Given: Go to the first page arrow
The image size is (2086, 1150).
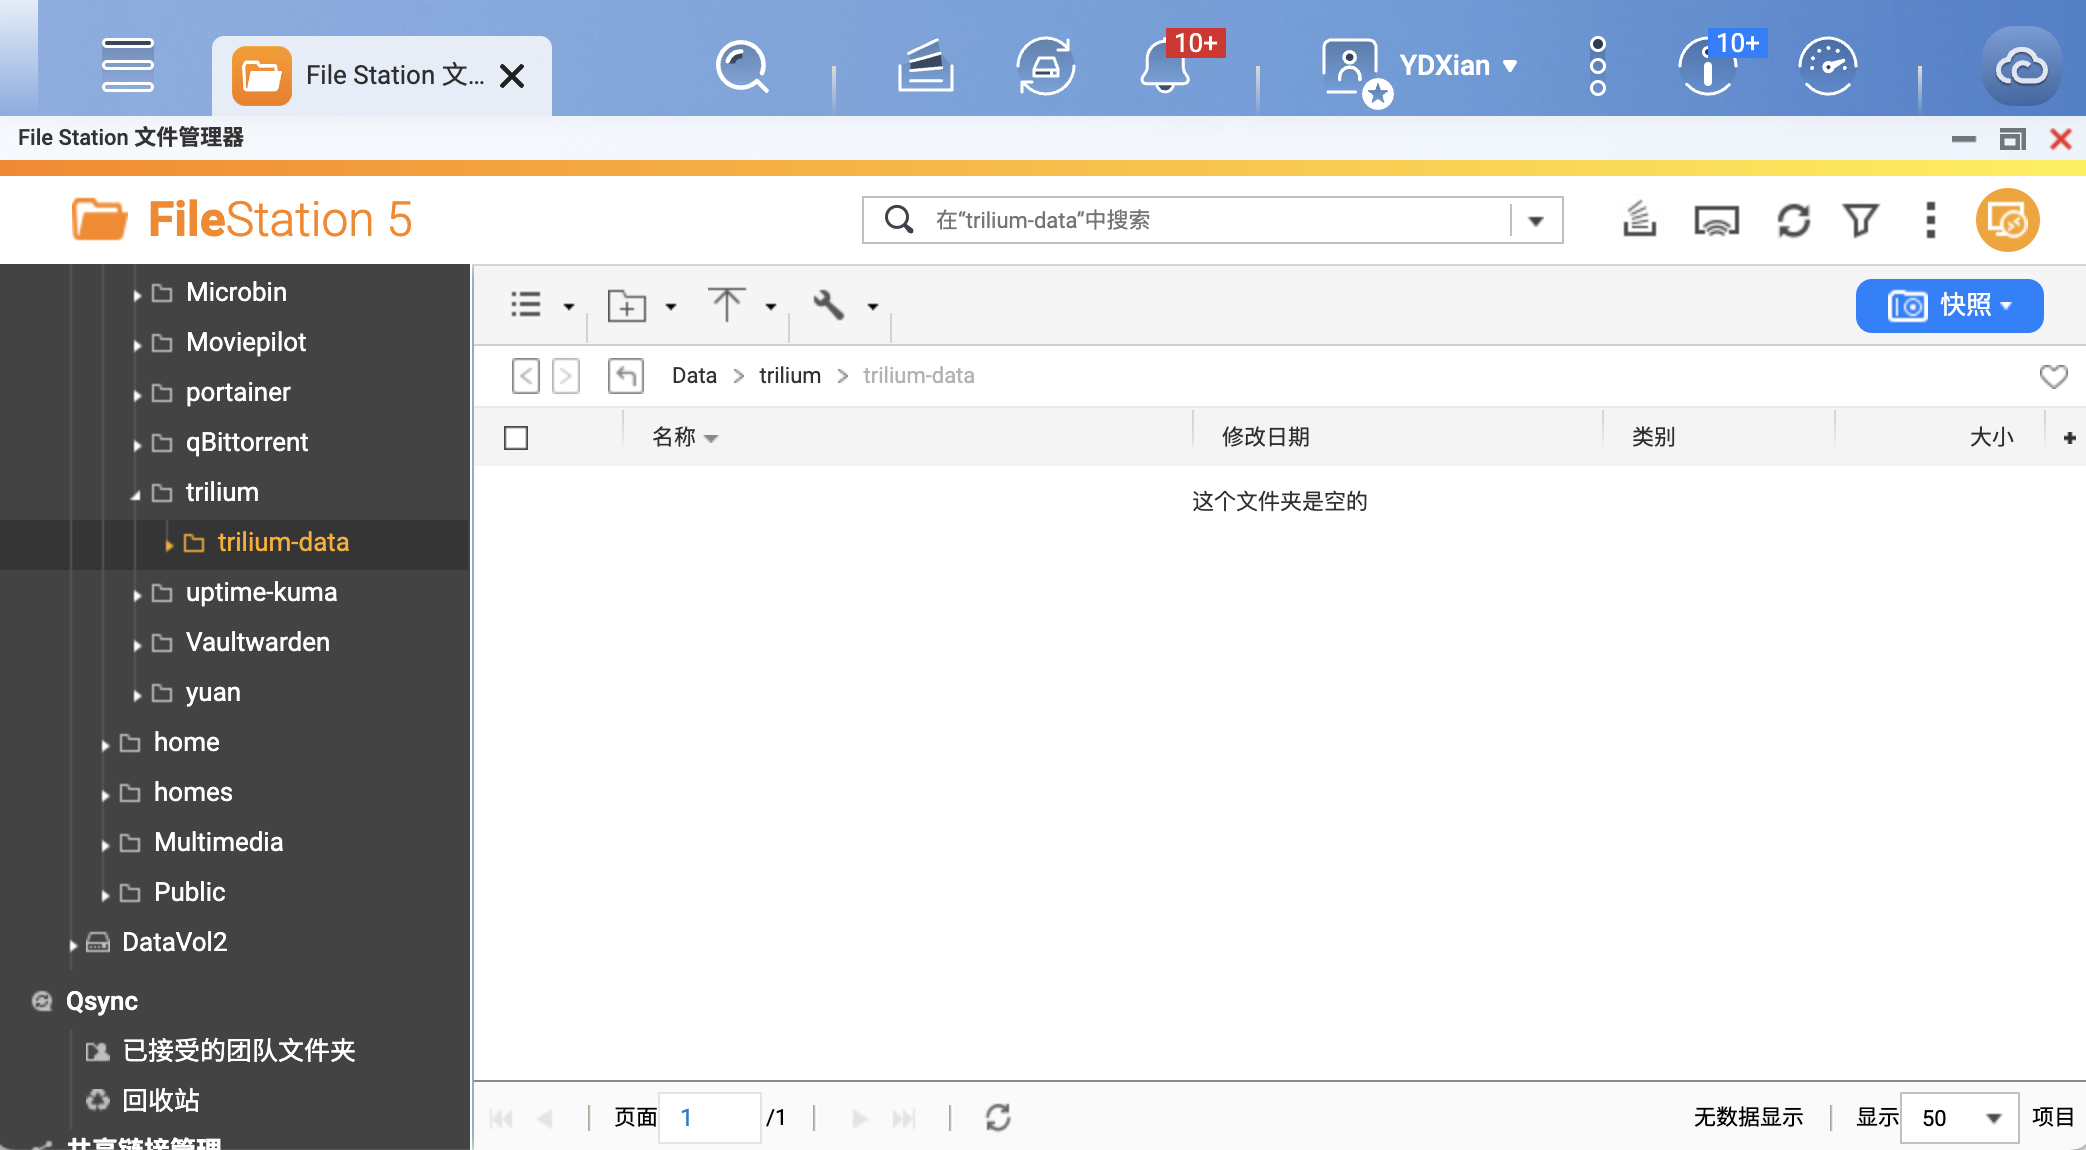Looking at the screenshot, I should [501, 1118].
